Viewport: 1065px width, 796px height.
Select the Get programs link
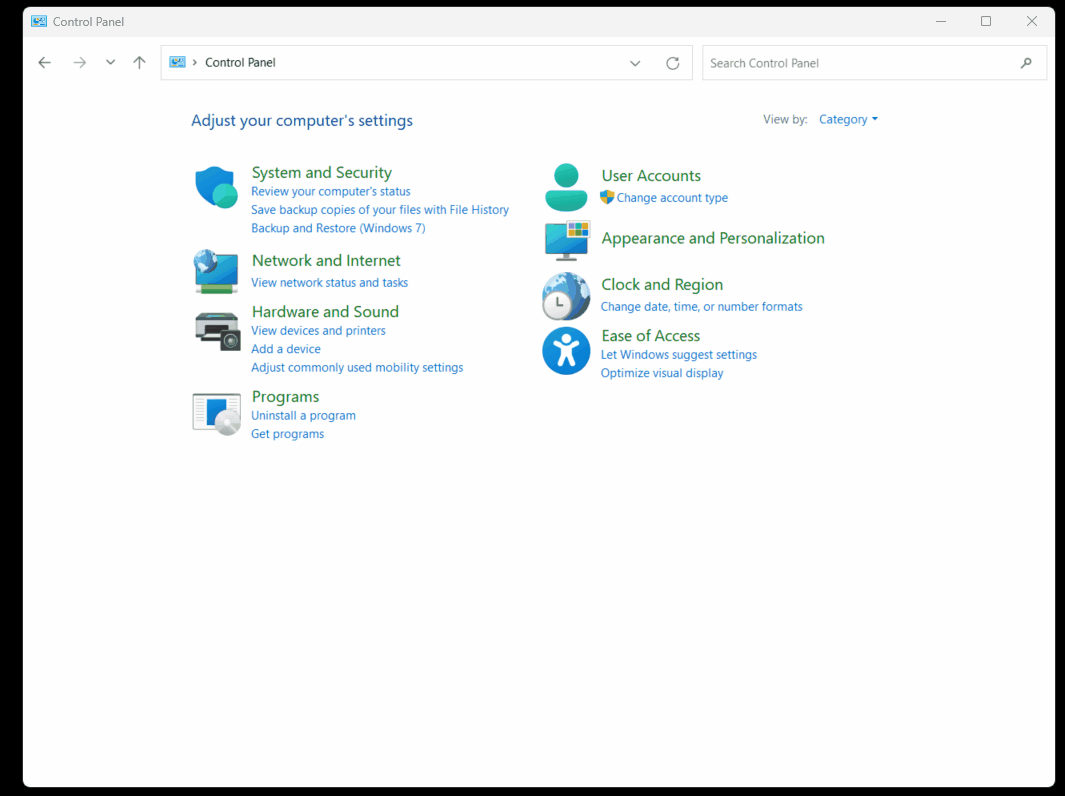[287, 434]
